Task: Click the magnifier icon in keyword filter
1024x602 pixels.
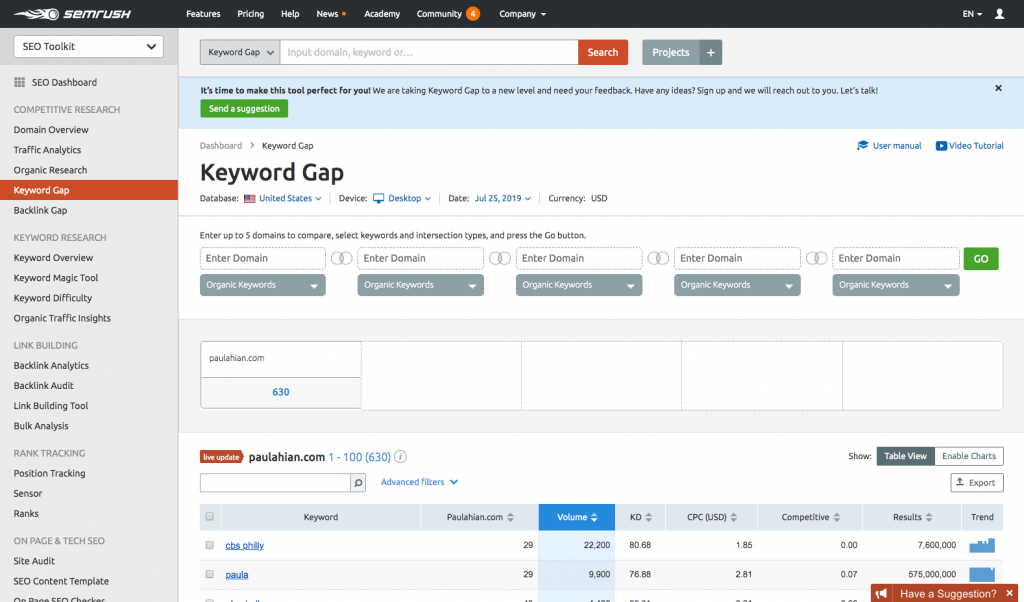Action: [x=358, y=483]
